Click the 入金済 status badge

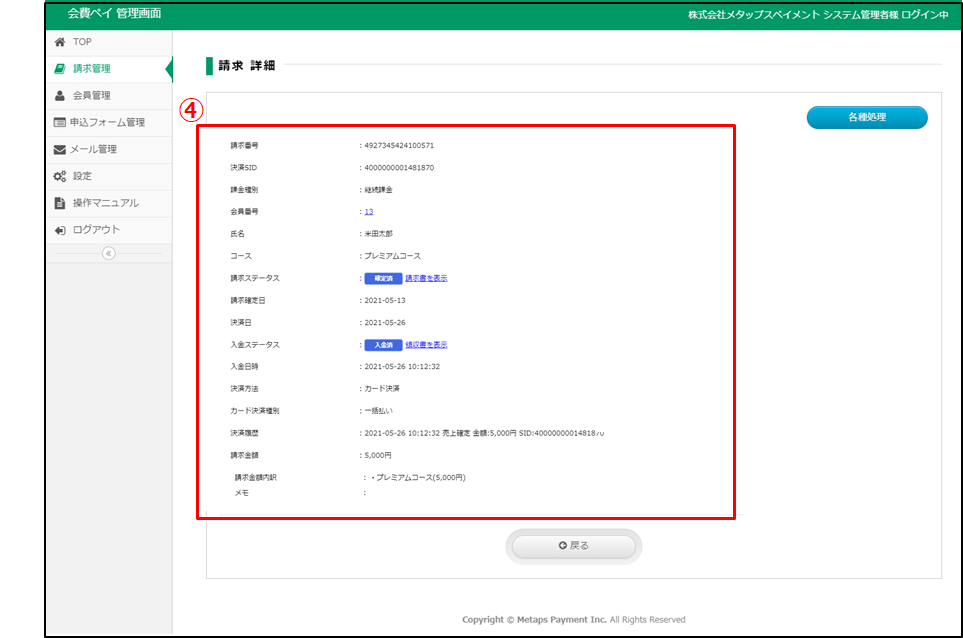[x=383, y=345]
